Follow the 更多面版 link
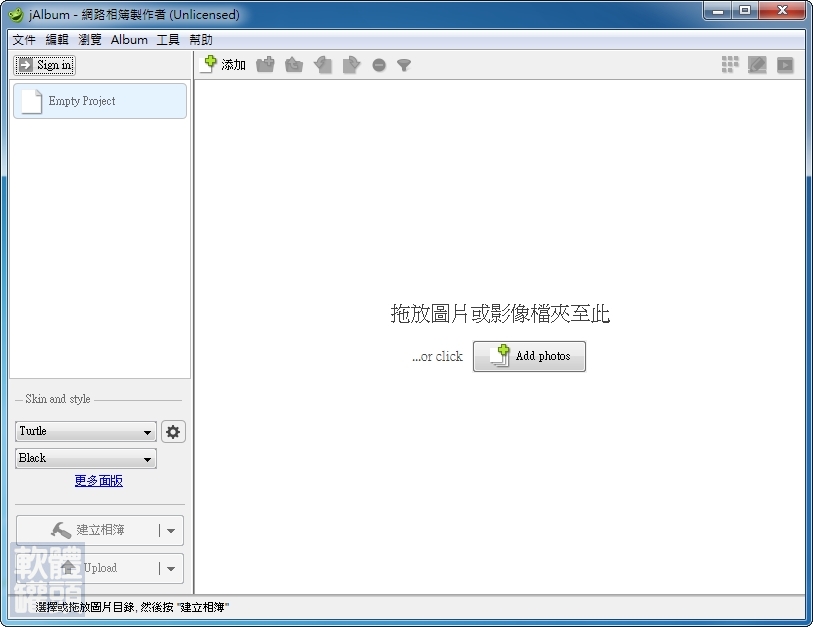The height and width of the screenshot is (627, 813). (x=99, y=481)
